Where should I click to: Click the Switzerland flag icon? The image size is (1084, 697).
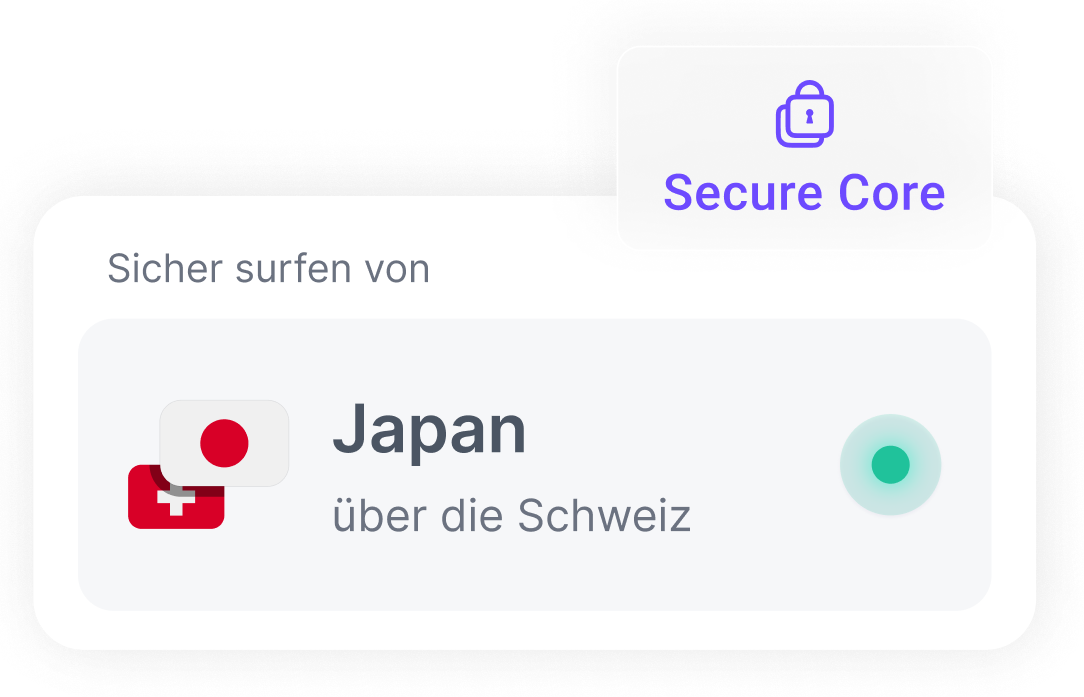[x=176, y=496]
